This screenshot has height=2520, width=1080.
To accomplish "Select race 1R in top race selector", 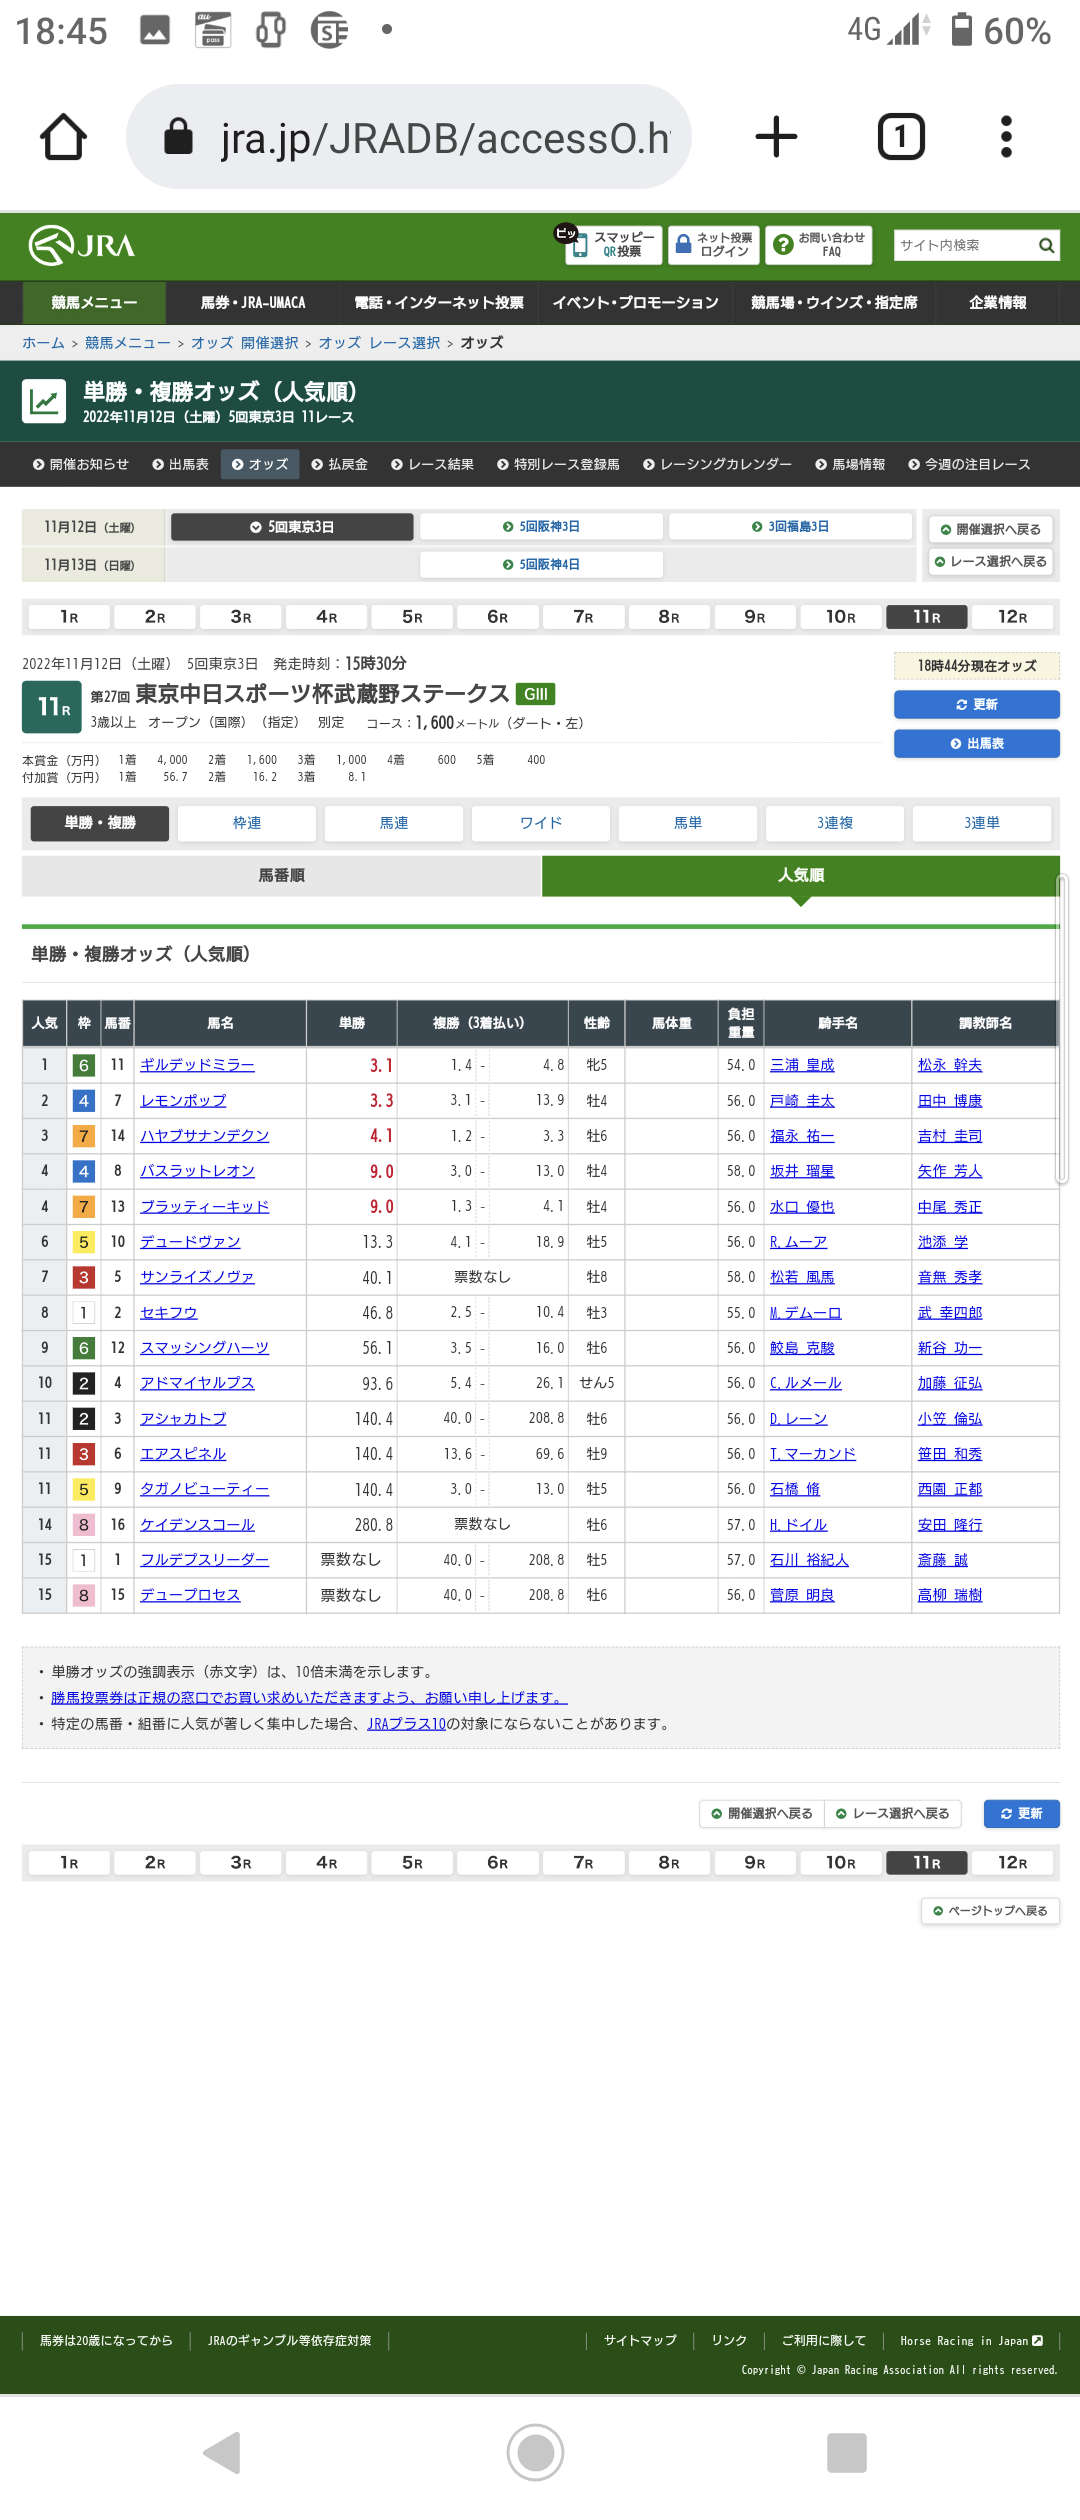I will click(x=69, y=617).
